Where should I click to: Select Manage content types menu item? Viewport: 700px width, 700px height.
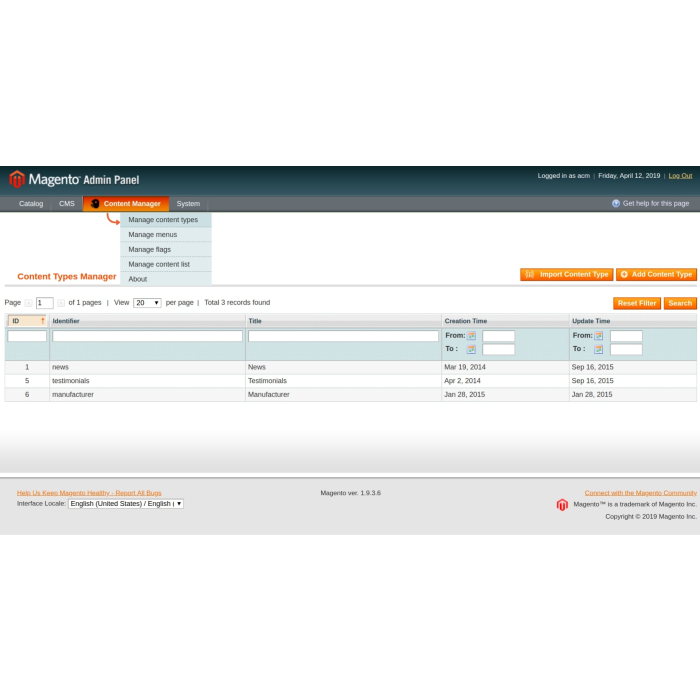click(166, 220)
